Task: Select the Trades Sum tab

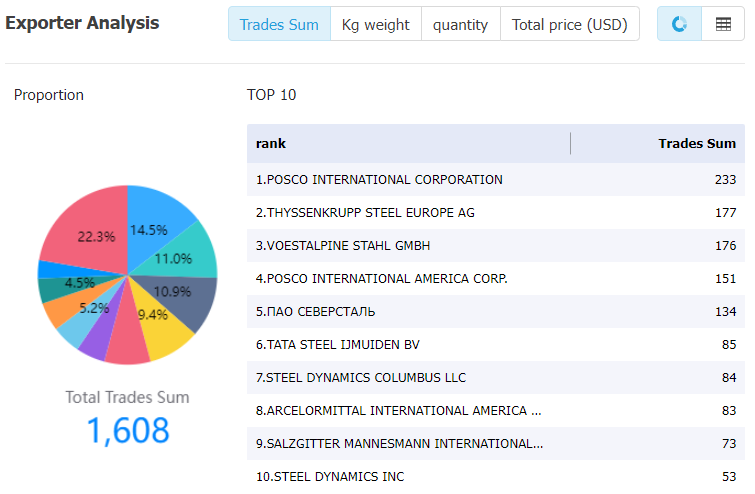Action: [x=279, y=24]
